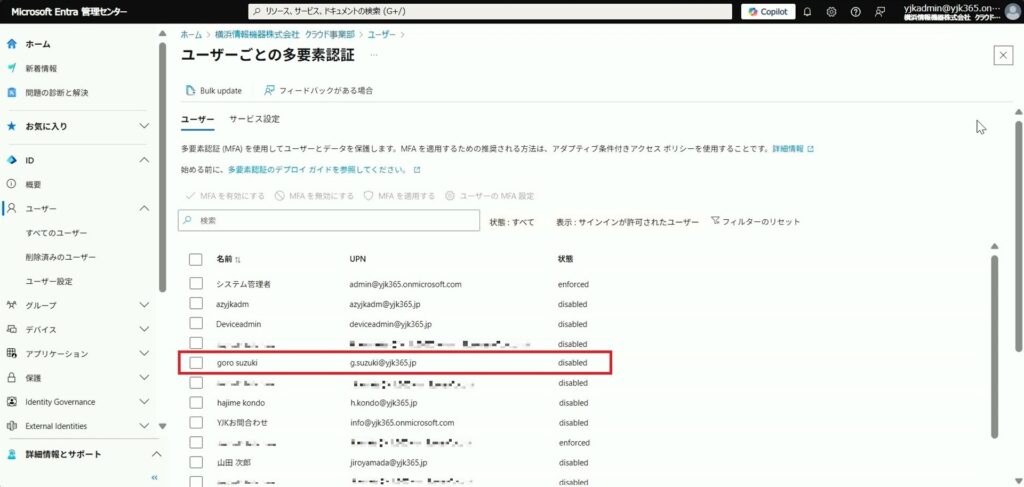Collapse the ユーザー section chevron
The height and width of the screenshot is (487, 1024).
(x=145, y=208)
